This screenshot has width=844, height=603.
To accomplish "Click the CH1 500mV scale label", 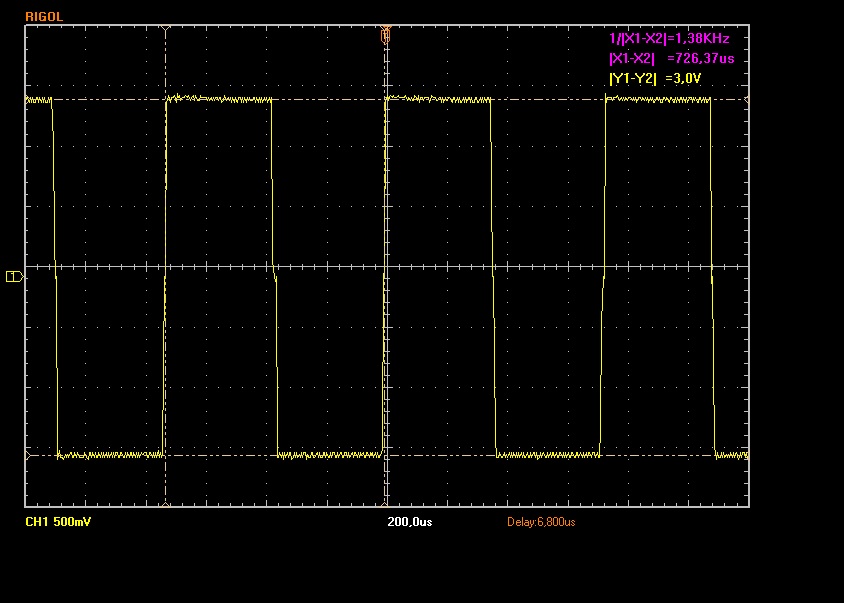I will tap(58, 522).
